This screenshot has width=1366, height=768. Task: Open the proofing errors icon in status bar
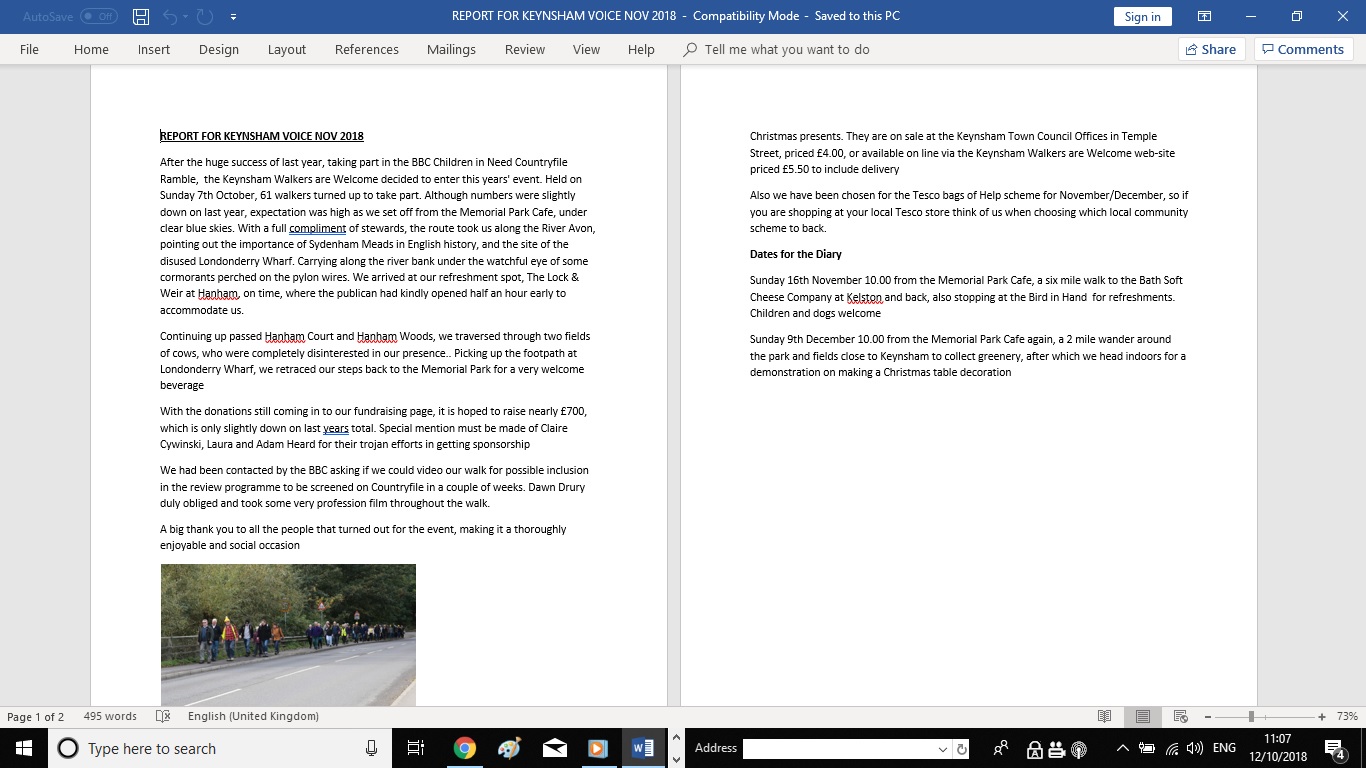pyautogui.click(x=163, y=716)
